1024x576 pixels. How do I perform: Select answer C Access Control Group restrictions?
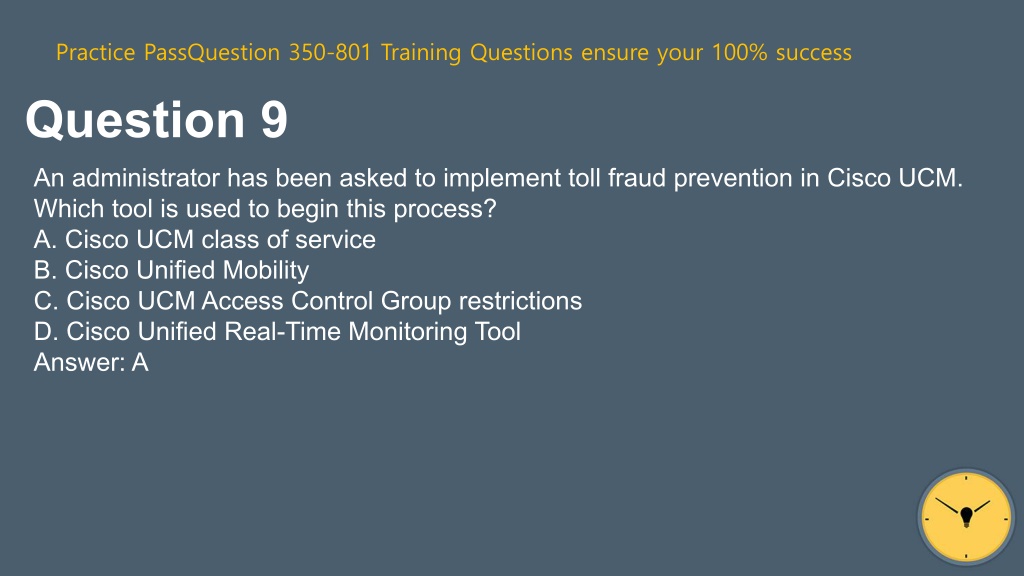[x=308, y=301]
